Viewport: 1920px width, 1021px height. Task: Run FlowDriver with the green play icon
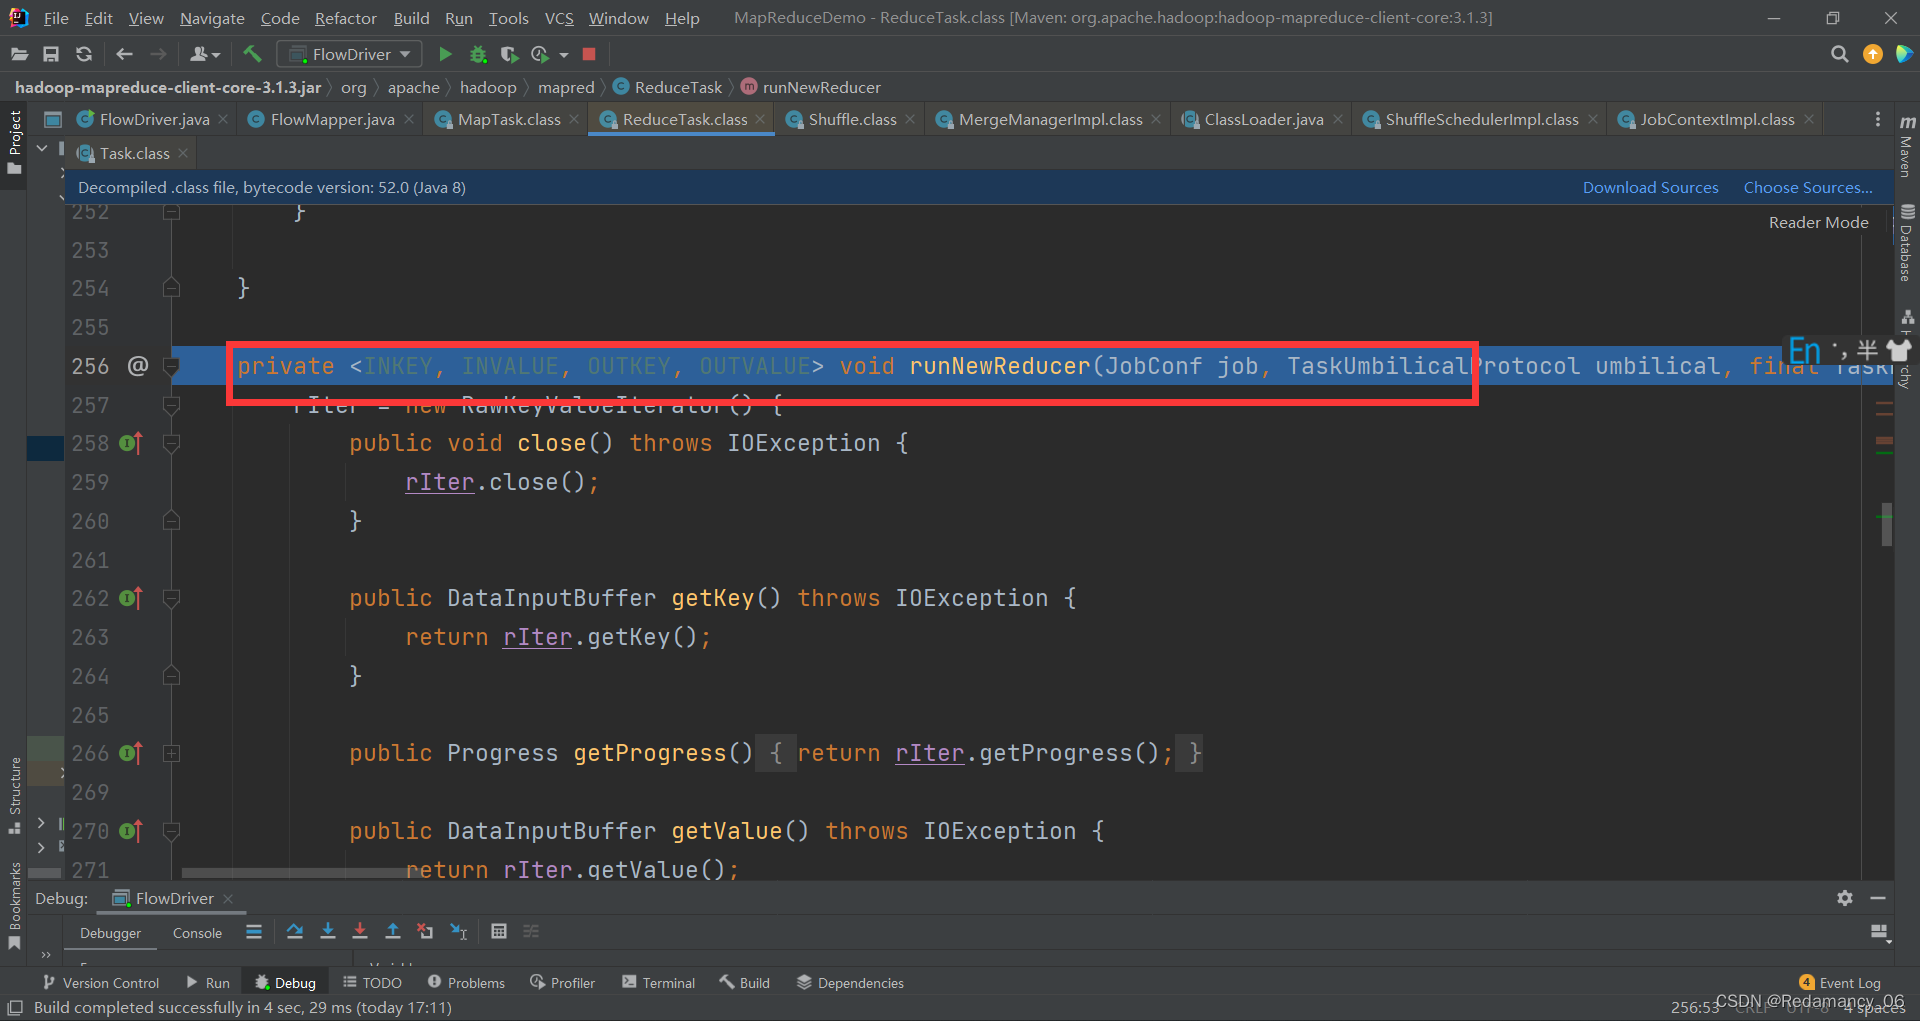pos(446,54)
